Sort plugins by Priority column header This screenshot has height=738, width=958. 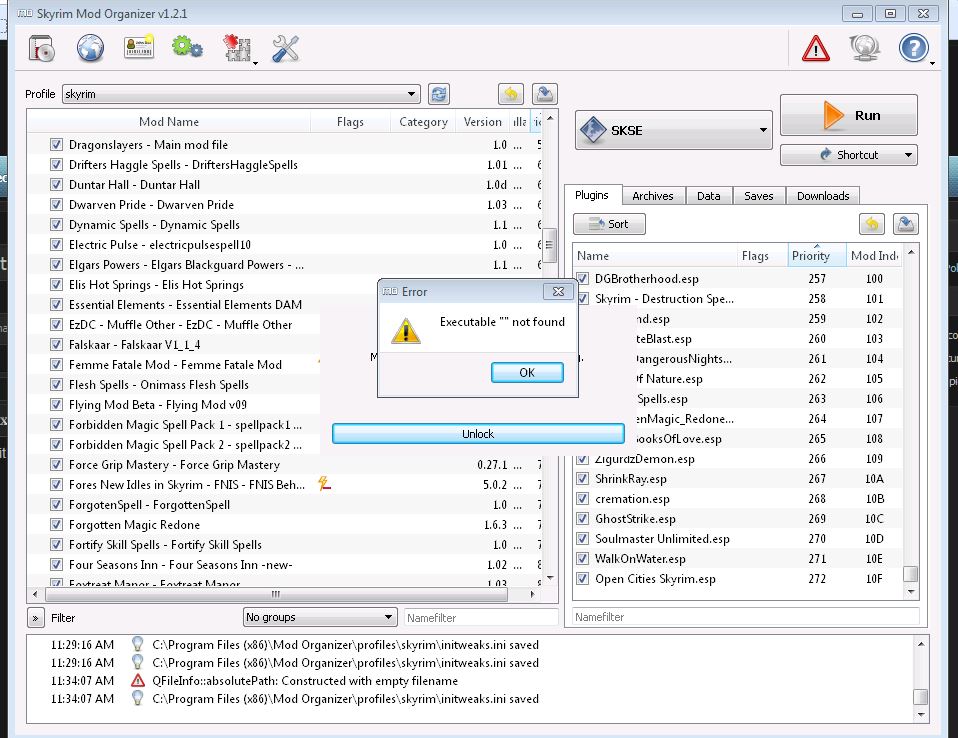point(816,255)
